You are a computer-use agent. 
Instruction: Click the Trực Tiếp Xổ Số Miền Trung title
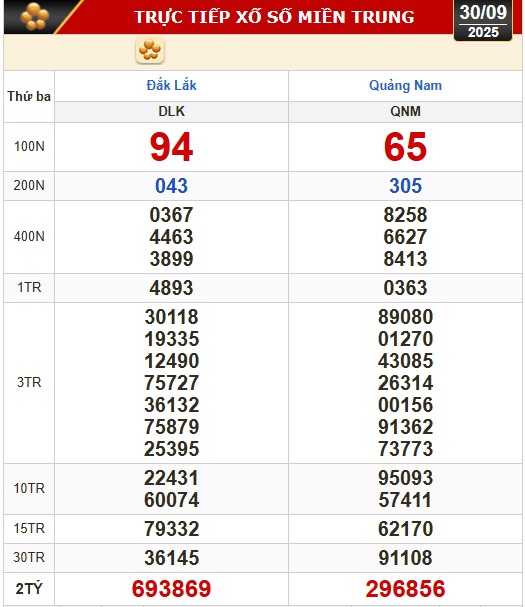click(274, 17)
